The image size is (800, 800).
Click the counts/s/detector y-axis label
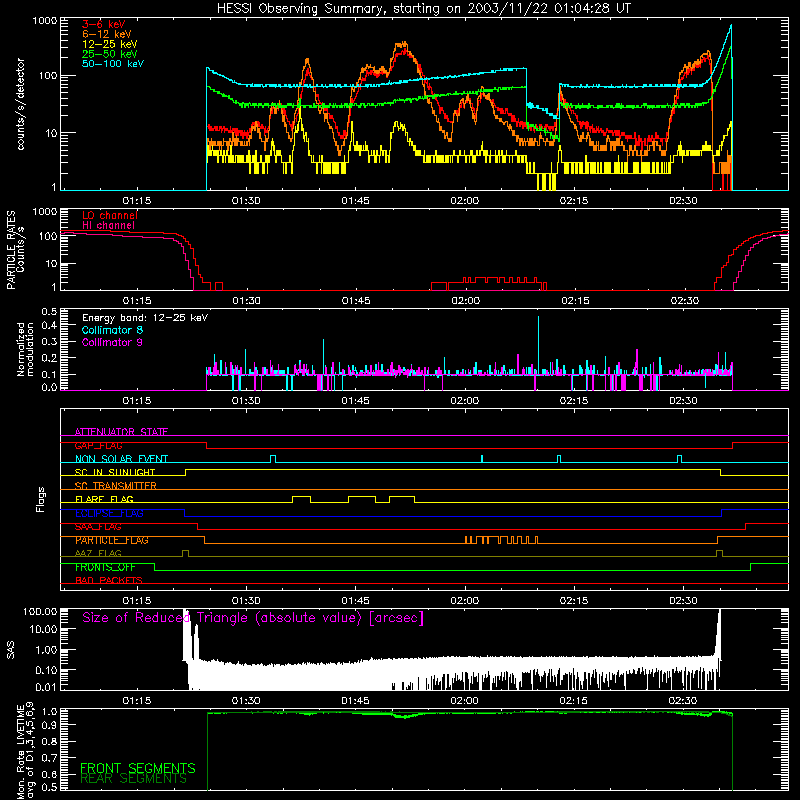tap(20, 104)
